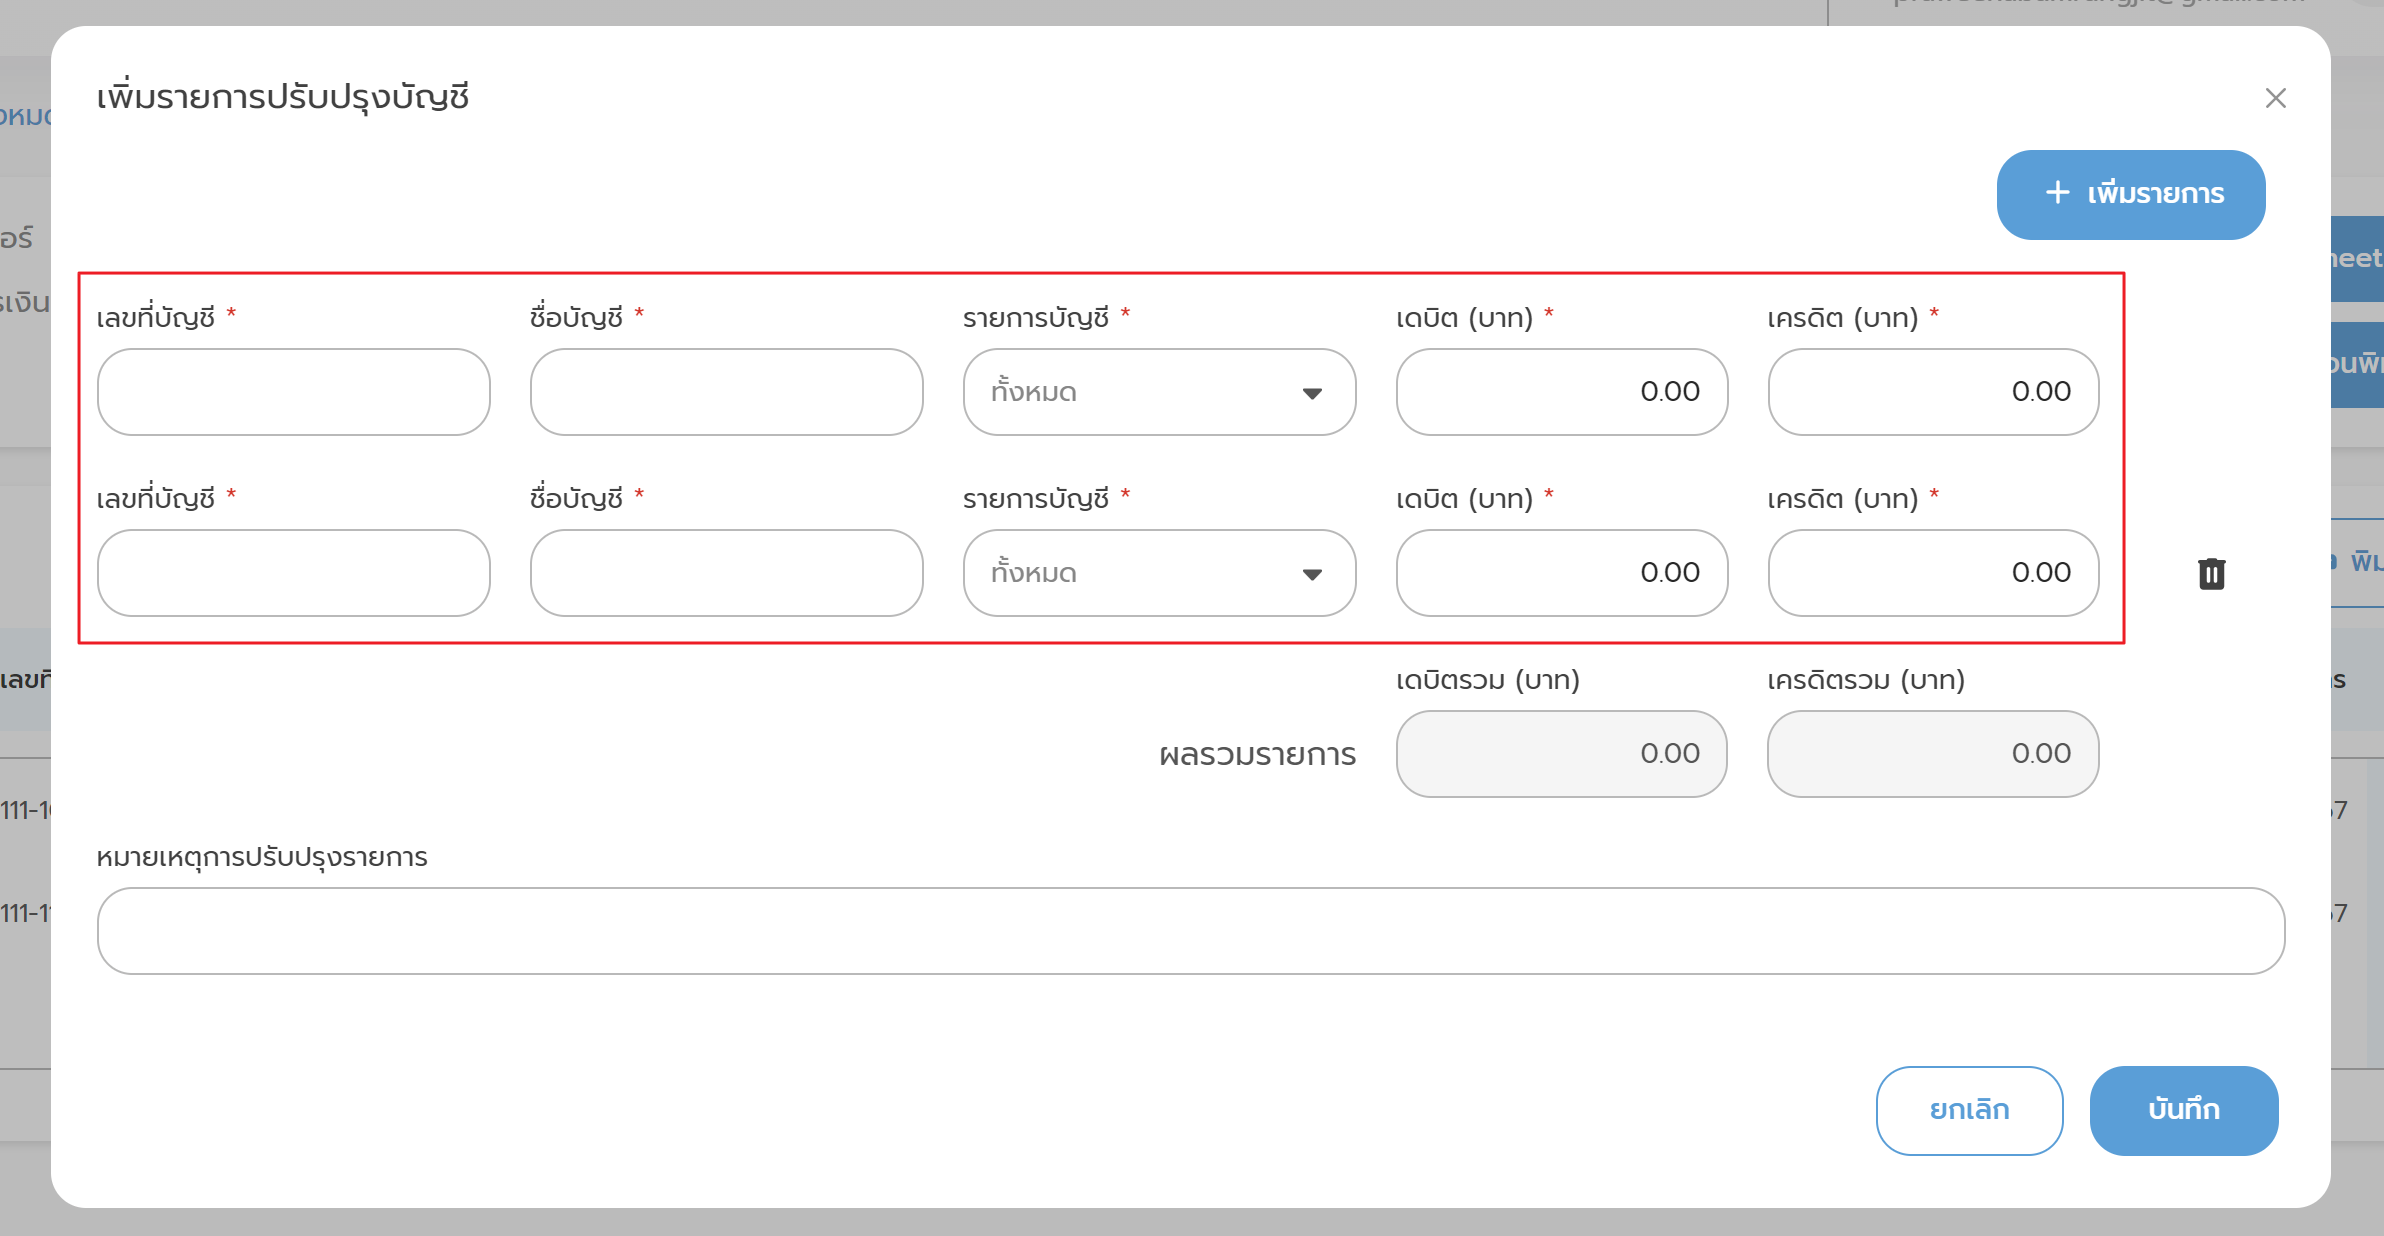Close the dialog with the X icon

pyautogui.click(x=2275, y=98)
